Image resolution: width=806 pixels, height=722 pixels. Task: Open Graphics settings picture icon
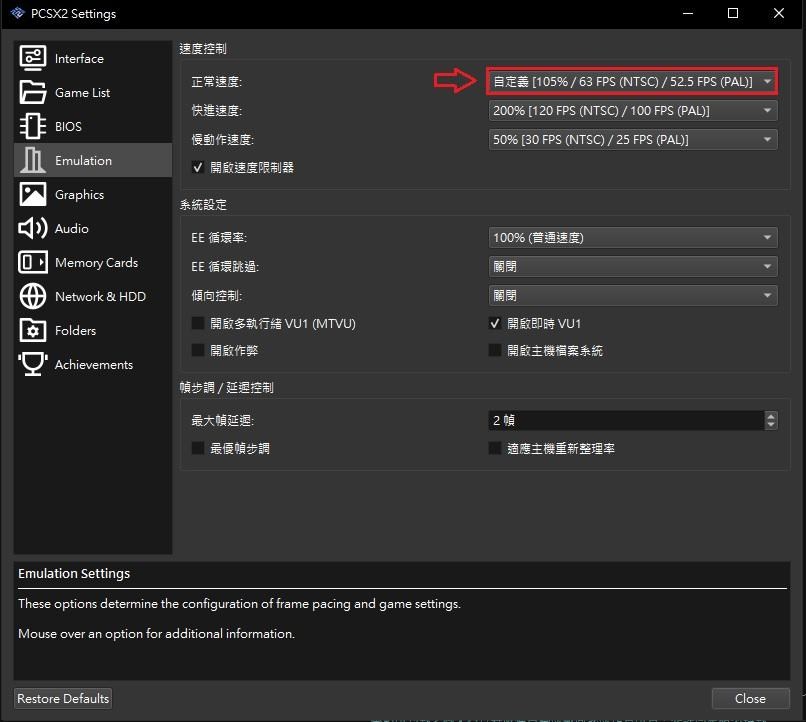tap(33, 195)
